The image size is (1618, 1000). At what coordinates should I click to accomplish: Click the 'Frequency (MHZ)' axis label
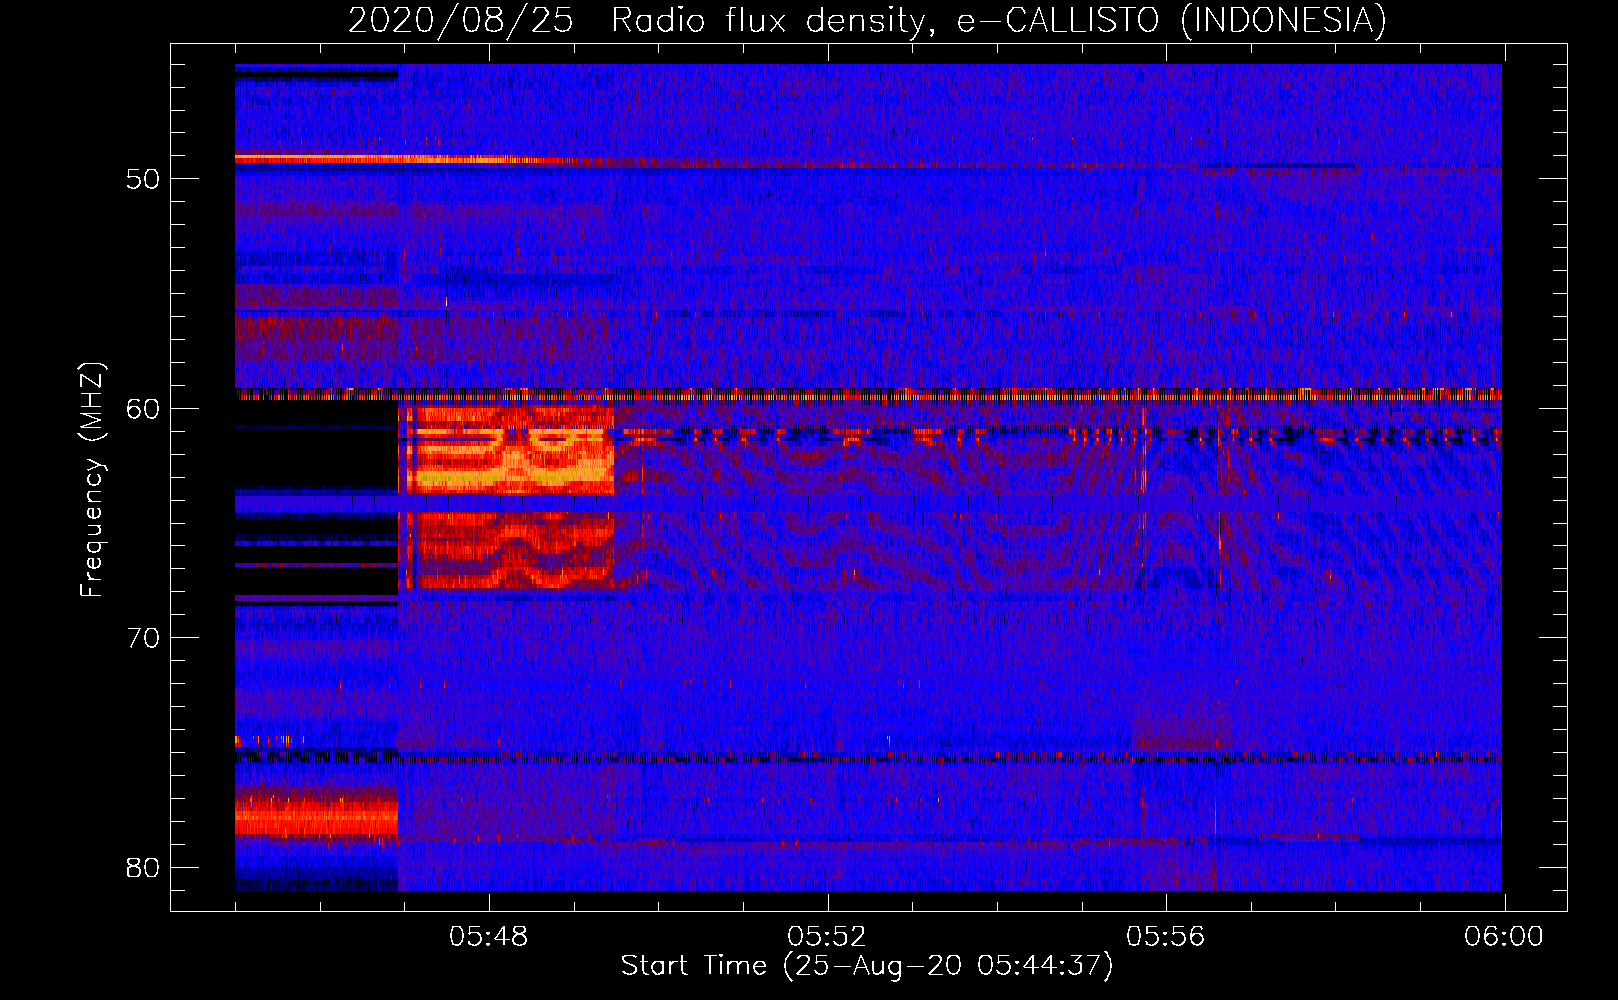point(91,480)
